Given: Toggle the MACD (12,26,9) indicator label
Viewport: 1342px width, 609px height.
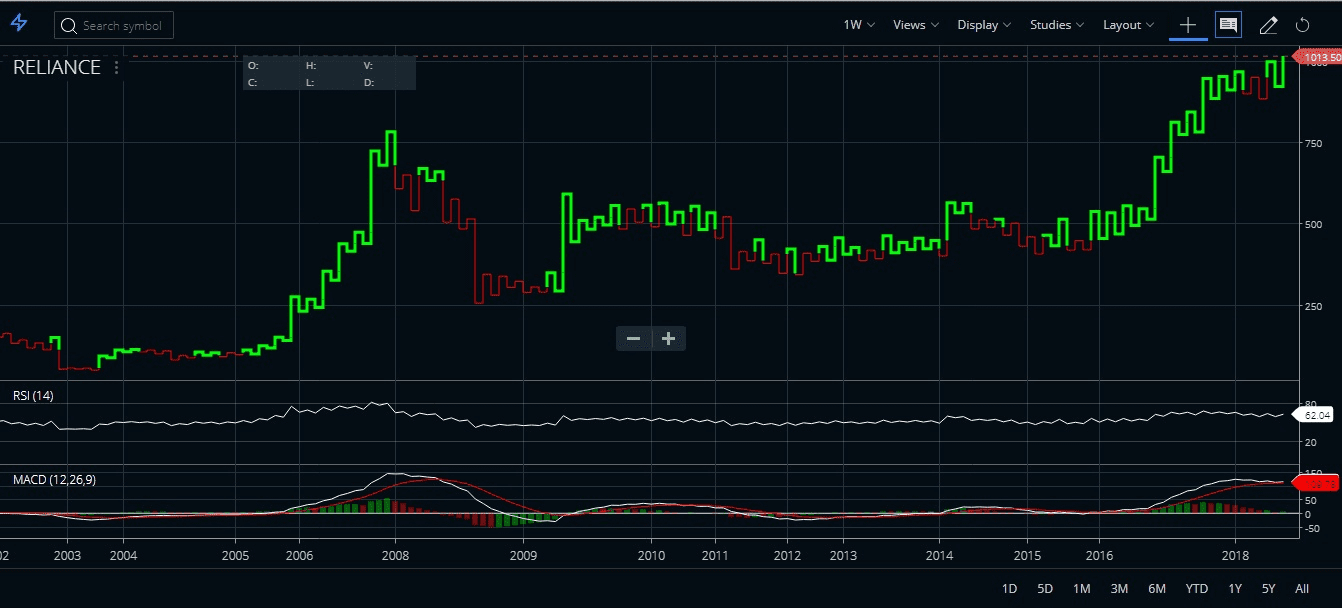Looking at the screenshot, I should pyautogui.click(x=53, y=479).
